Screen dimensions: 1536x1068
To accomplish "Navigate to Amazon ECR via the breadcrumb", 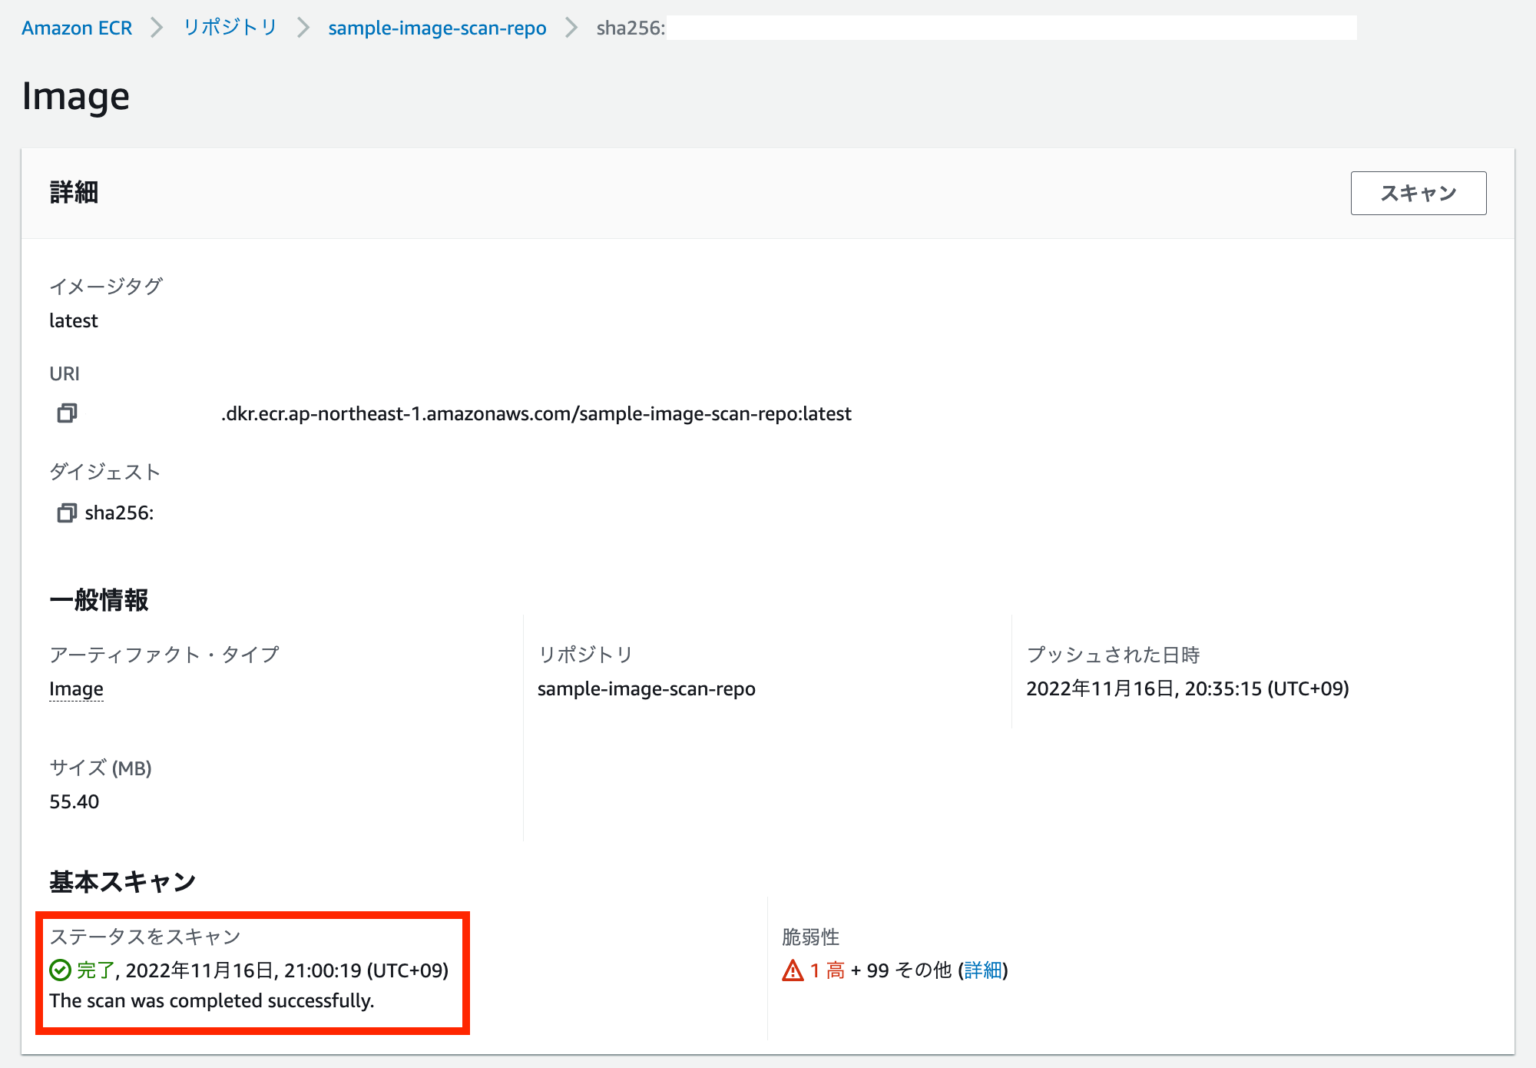I will click(76, 27).
